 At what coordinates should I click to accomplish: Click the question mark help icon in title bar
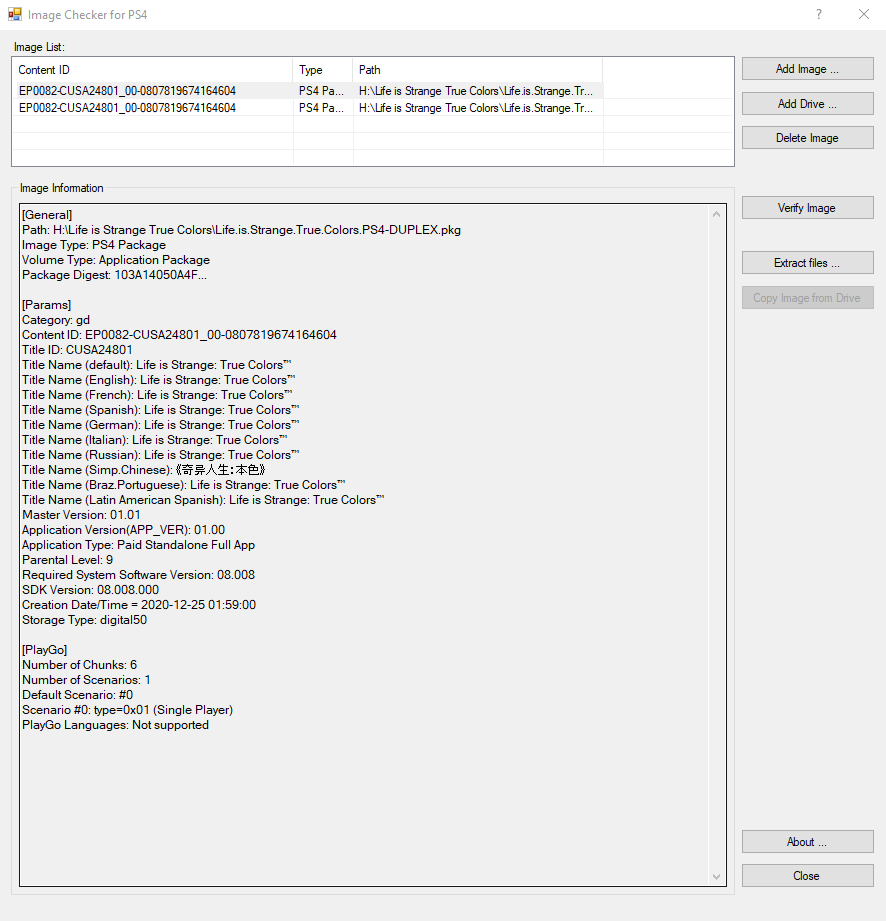coord(818,14)
